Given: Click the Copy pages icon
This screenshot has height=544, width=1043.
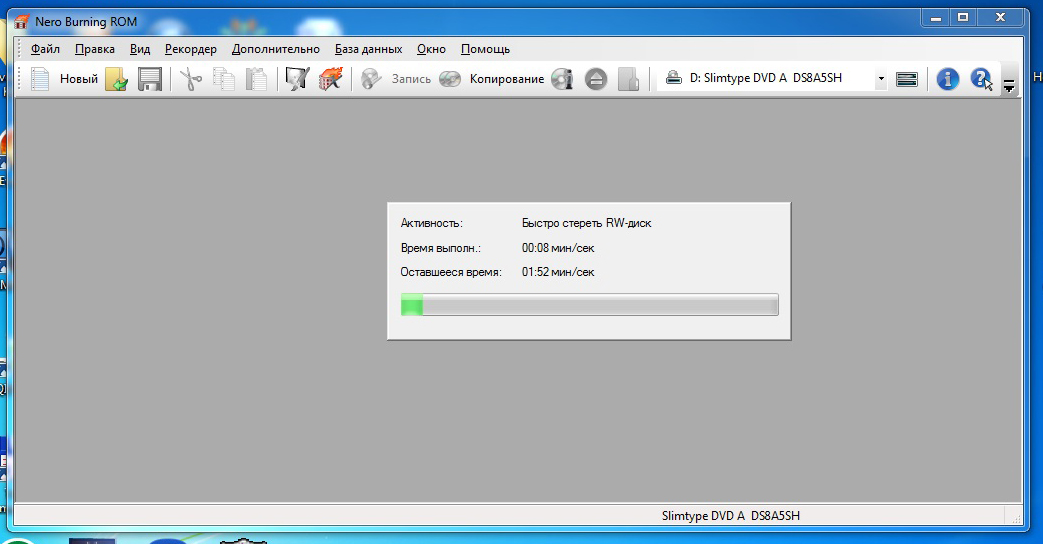Looking at the screenshot, I should coord(224,79).
